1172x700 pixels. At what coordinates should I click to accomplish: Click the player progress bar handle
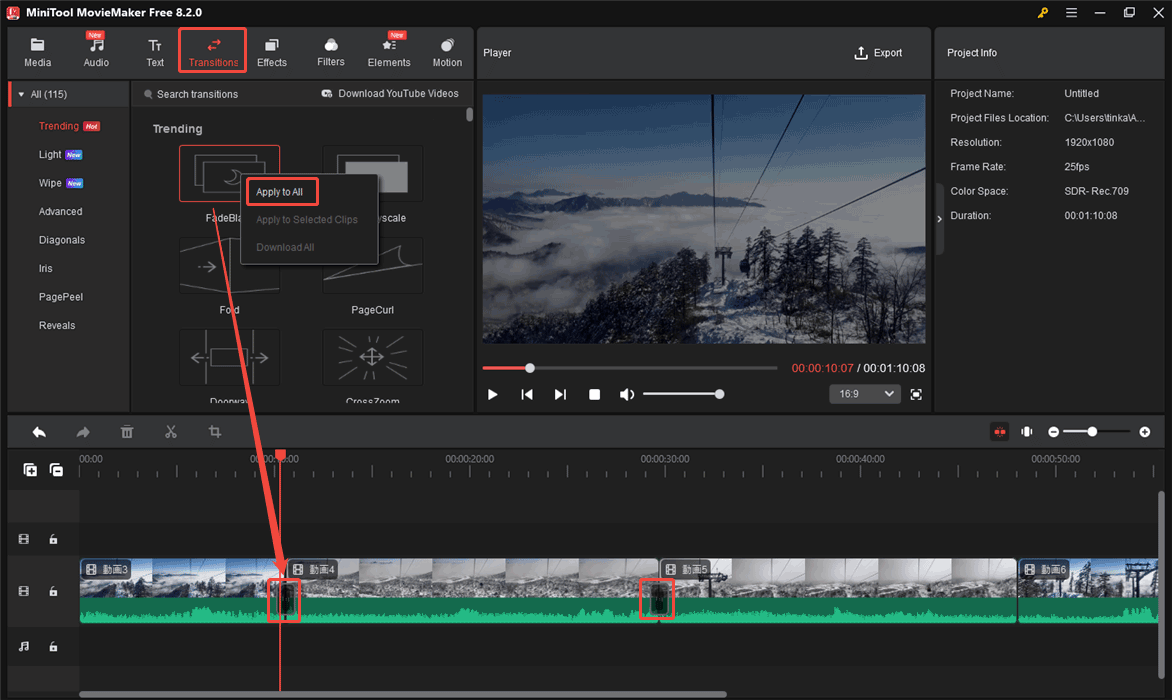tap(530, 368)
